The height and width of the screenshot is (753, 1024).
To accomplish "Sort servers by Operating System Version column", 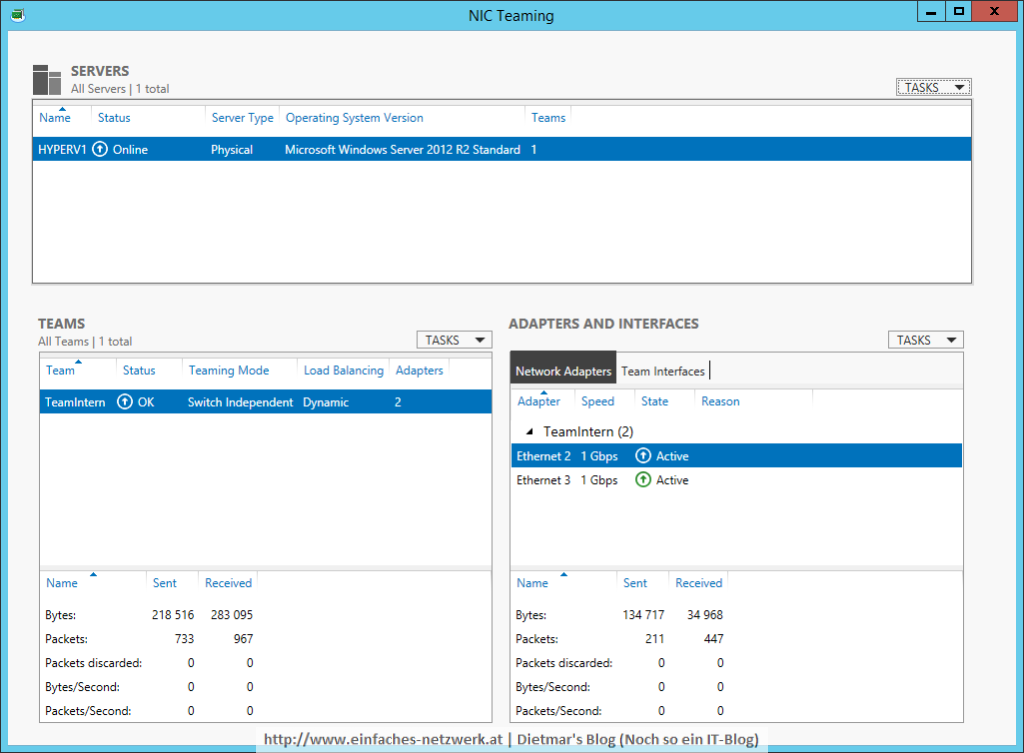I will 354,118.
